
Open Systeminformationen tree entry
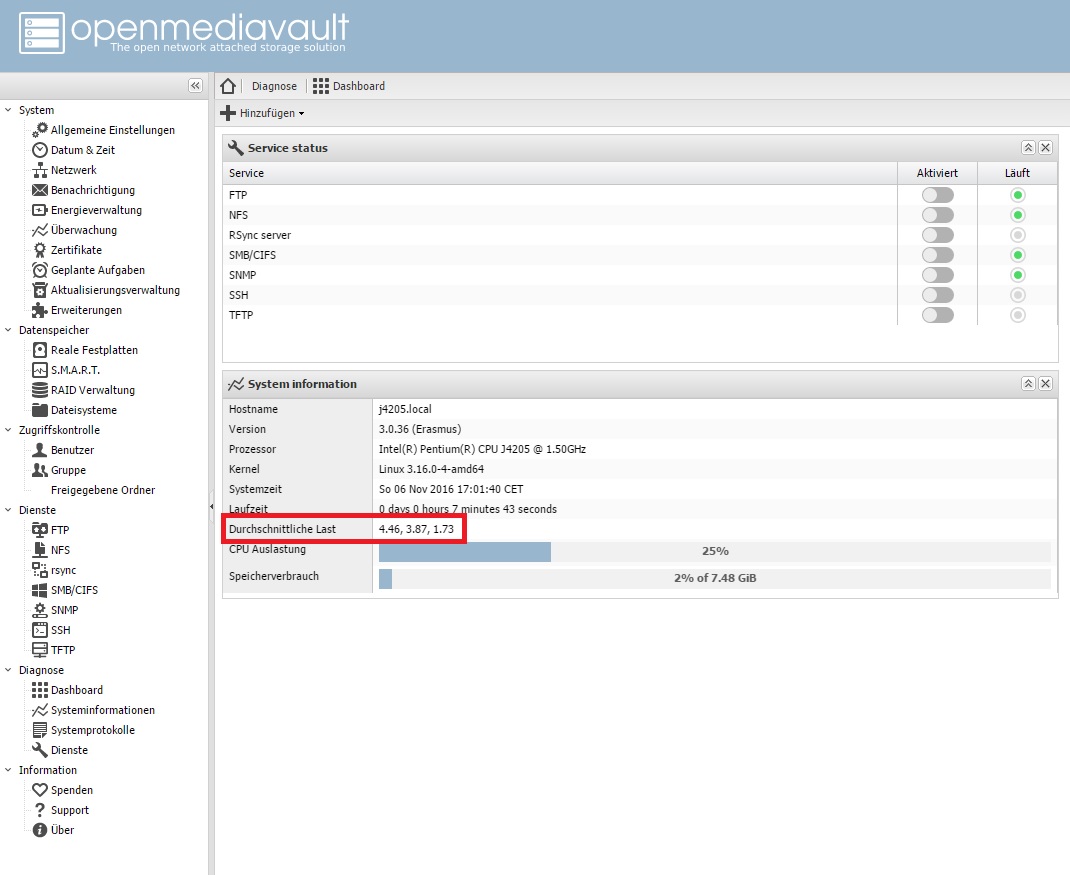[x=102, y=710]
